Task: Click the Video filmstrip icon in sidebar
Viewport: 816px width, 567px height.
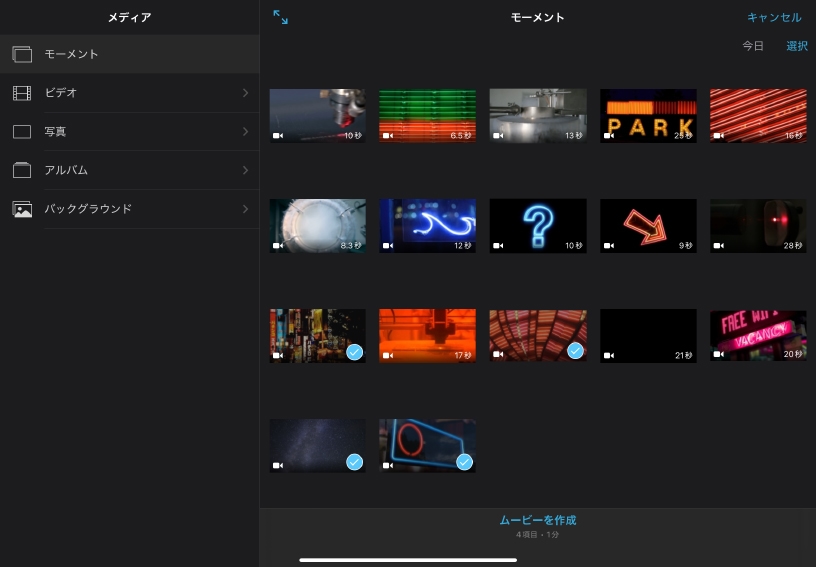Action: tap(22, 93)
